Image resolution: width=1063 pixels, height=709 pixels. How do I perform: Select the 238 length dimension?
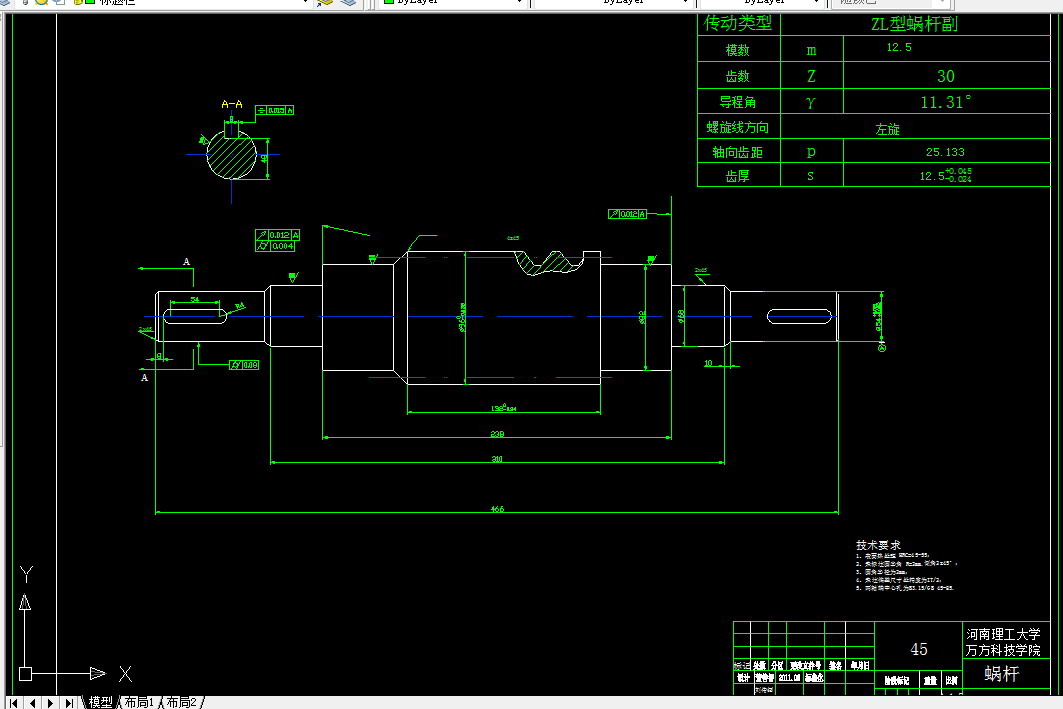497,434
